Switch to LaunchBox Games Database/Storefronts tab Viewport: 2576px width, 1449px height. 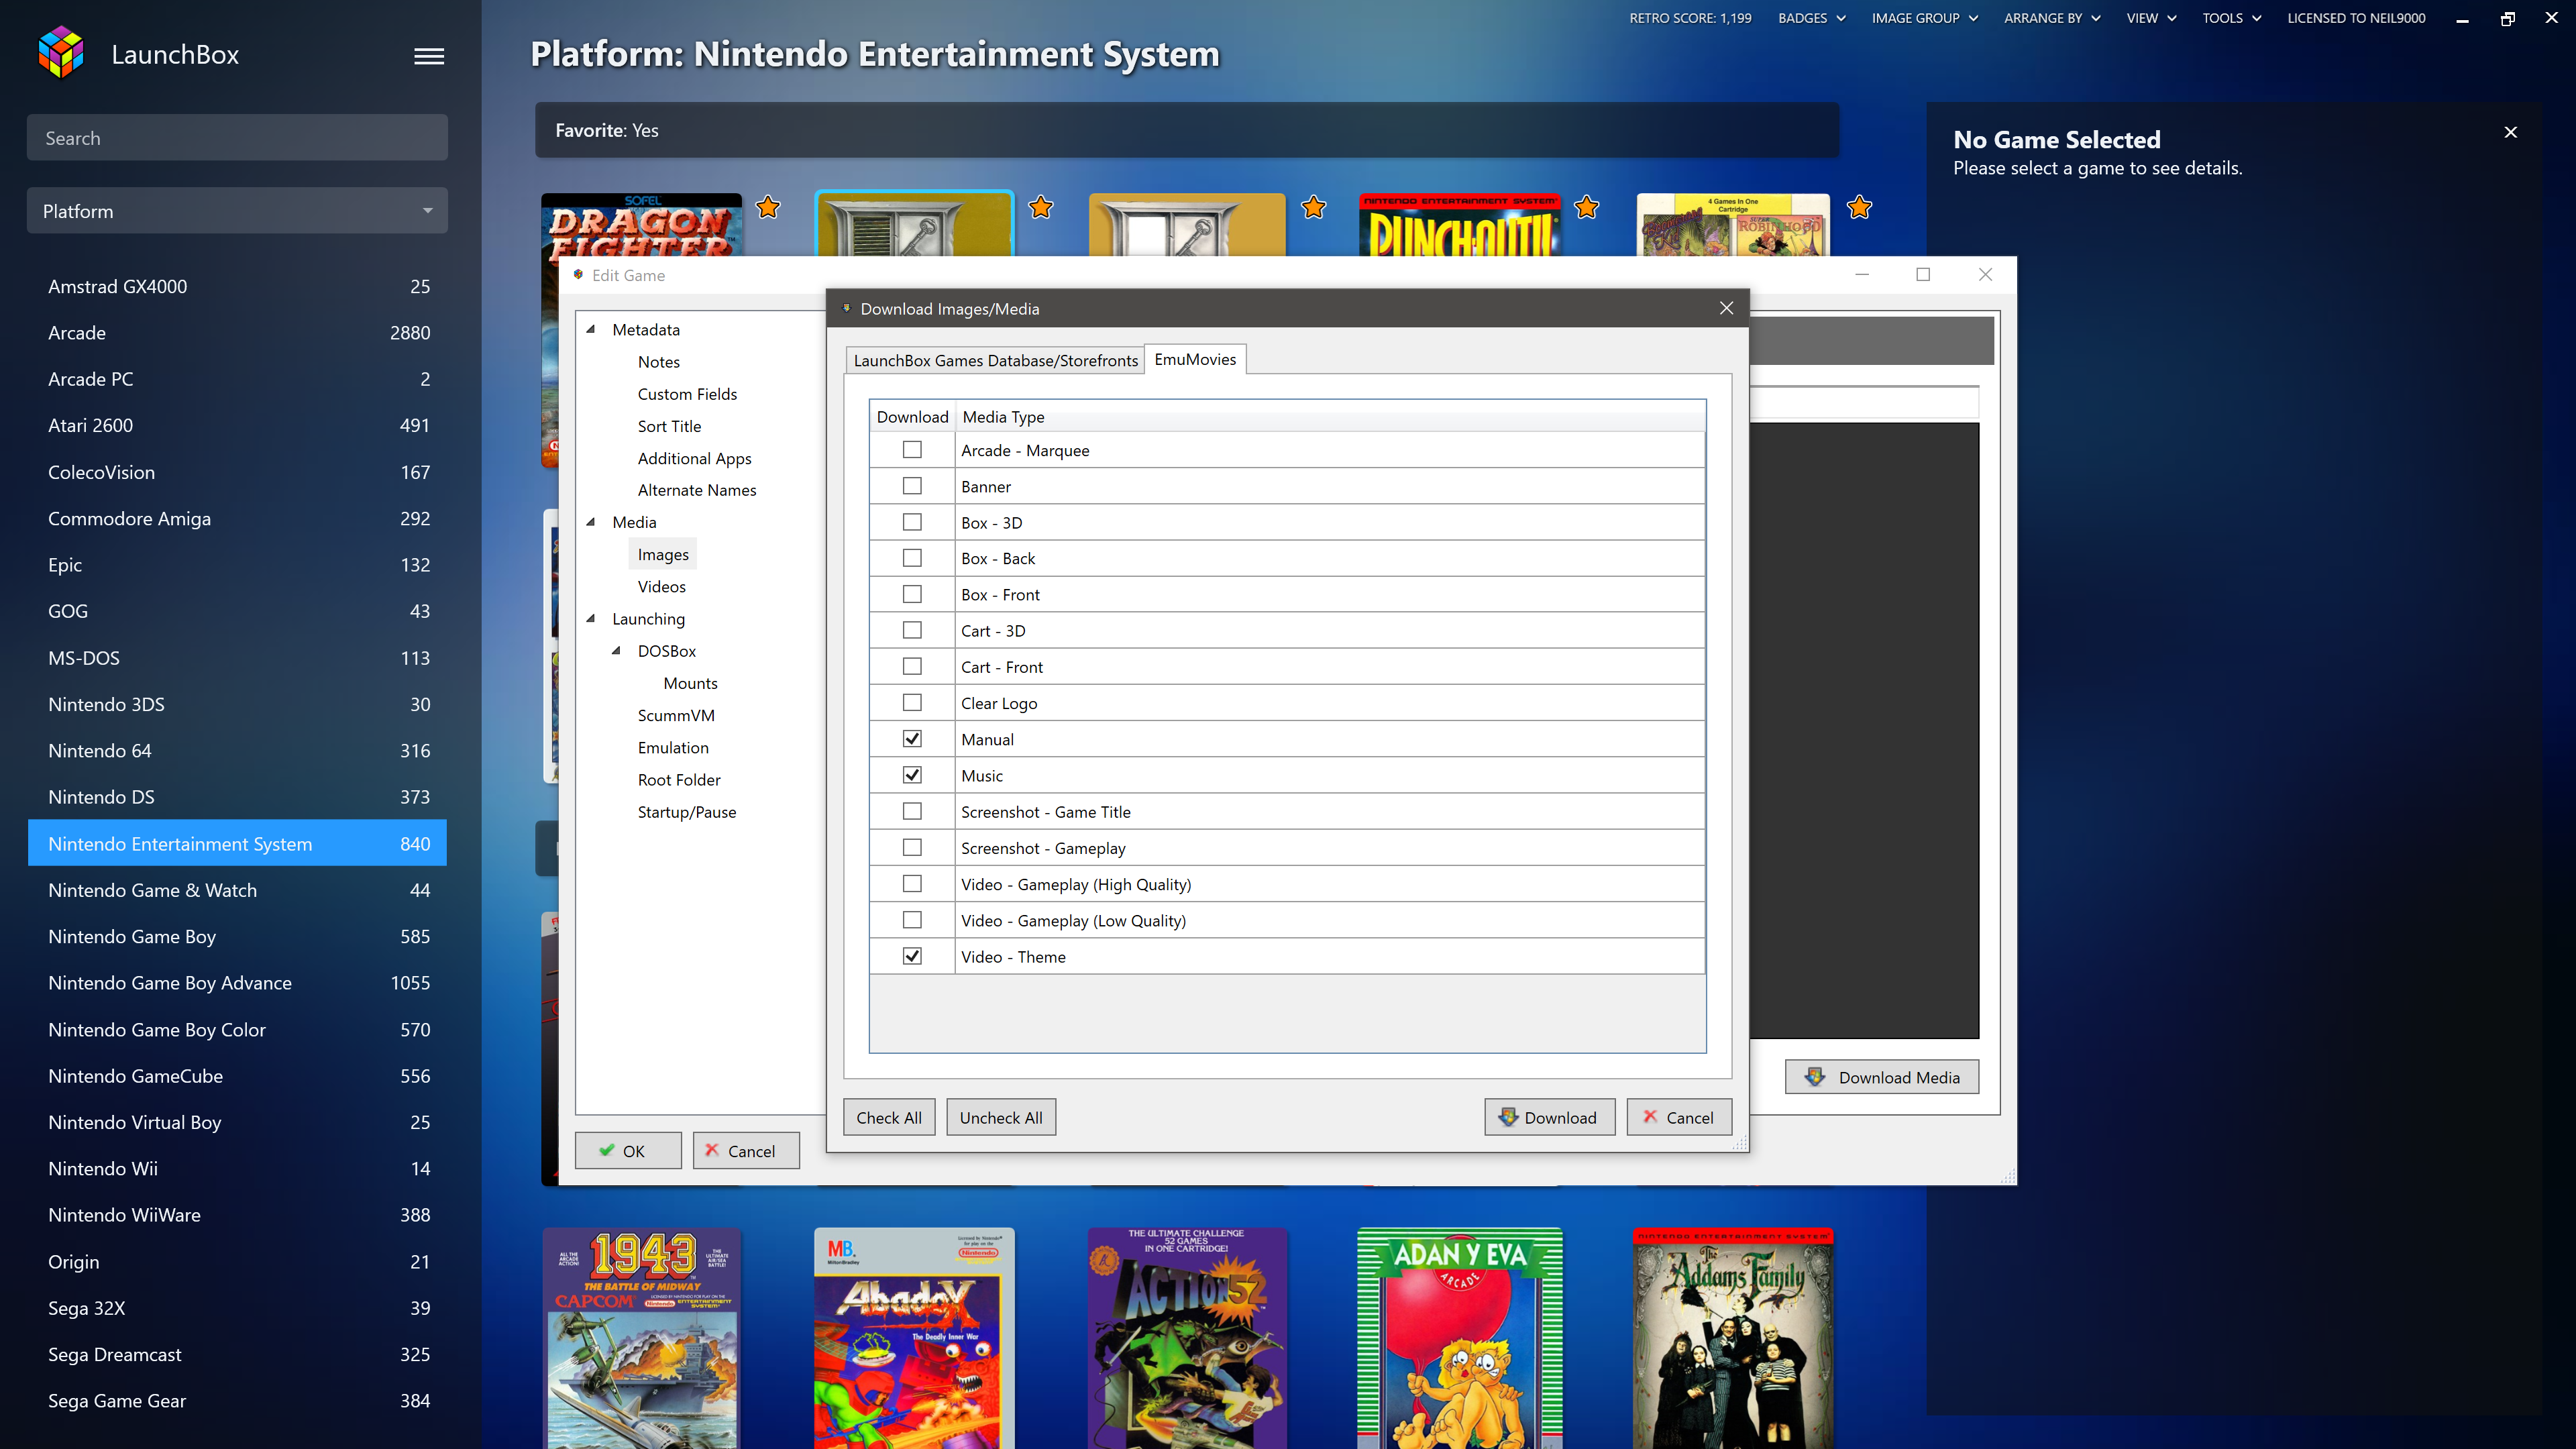click(x=995, y=360)
